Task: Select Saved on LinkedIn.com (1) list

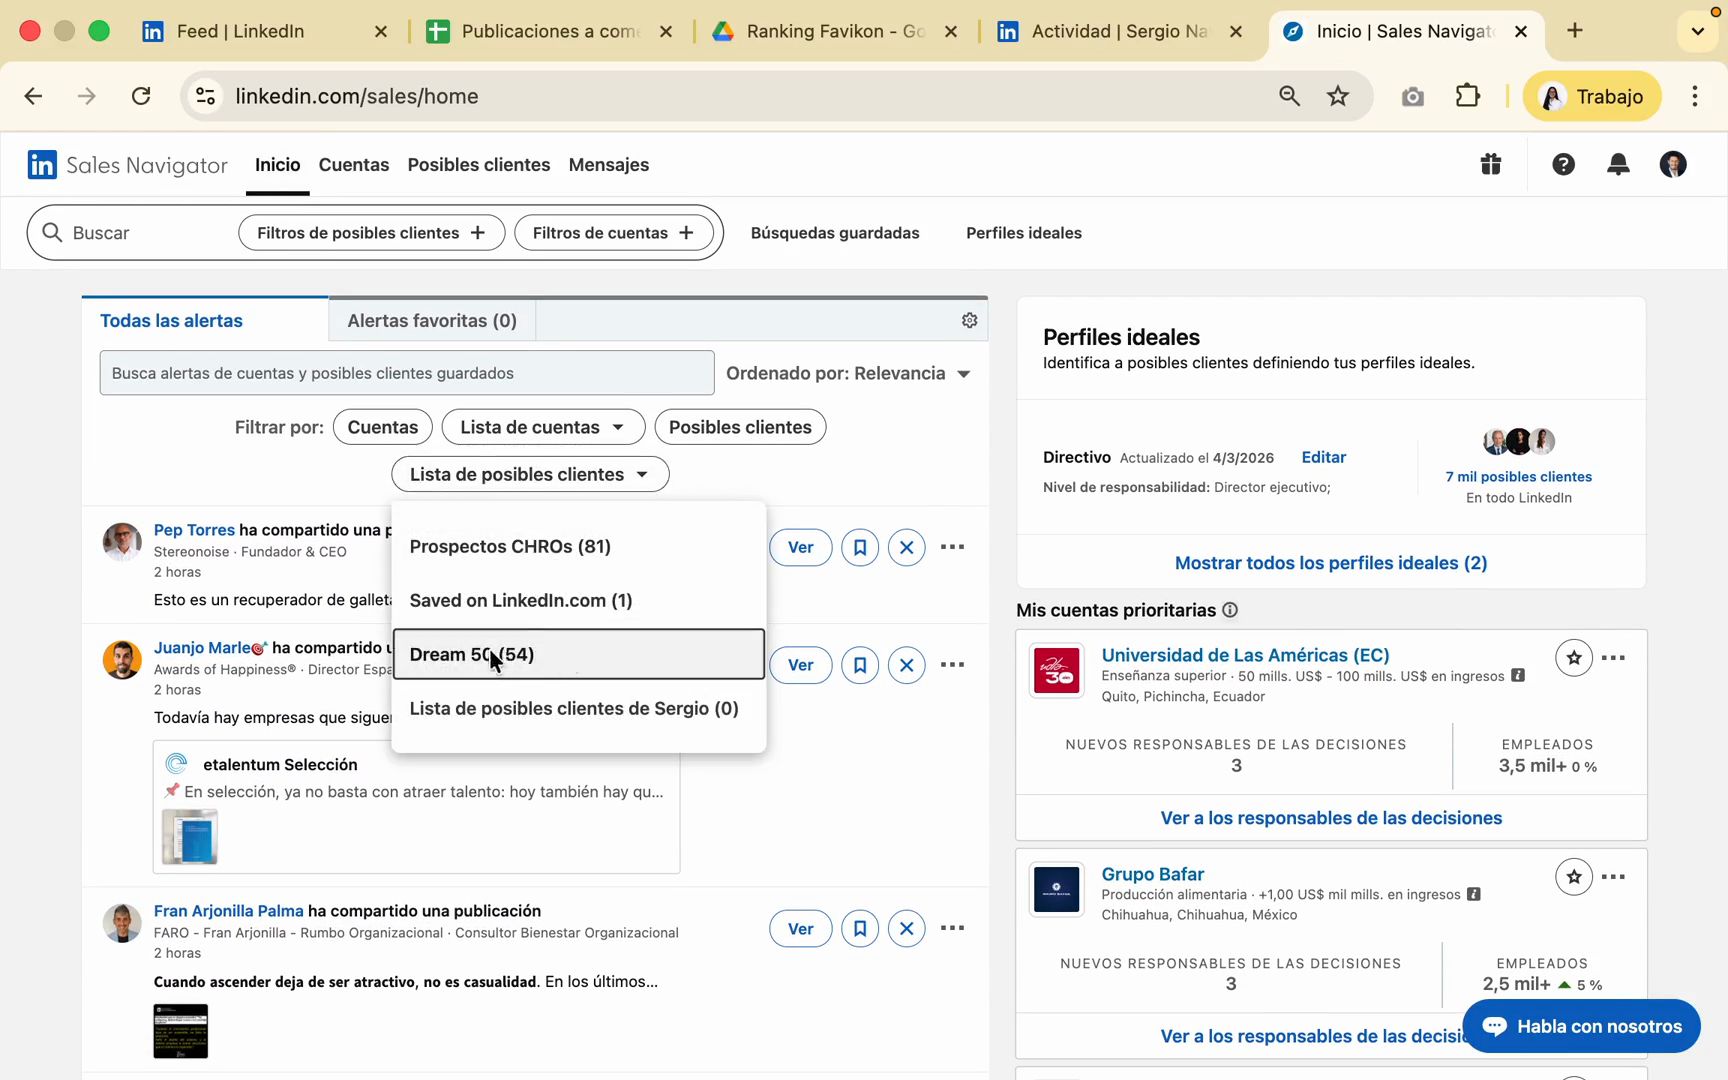Action: [x=579, y=600]
